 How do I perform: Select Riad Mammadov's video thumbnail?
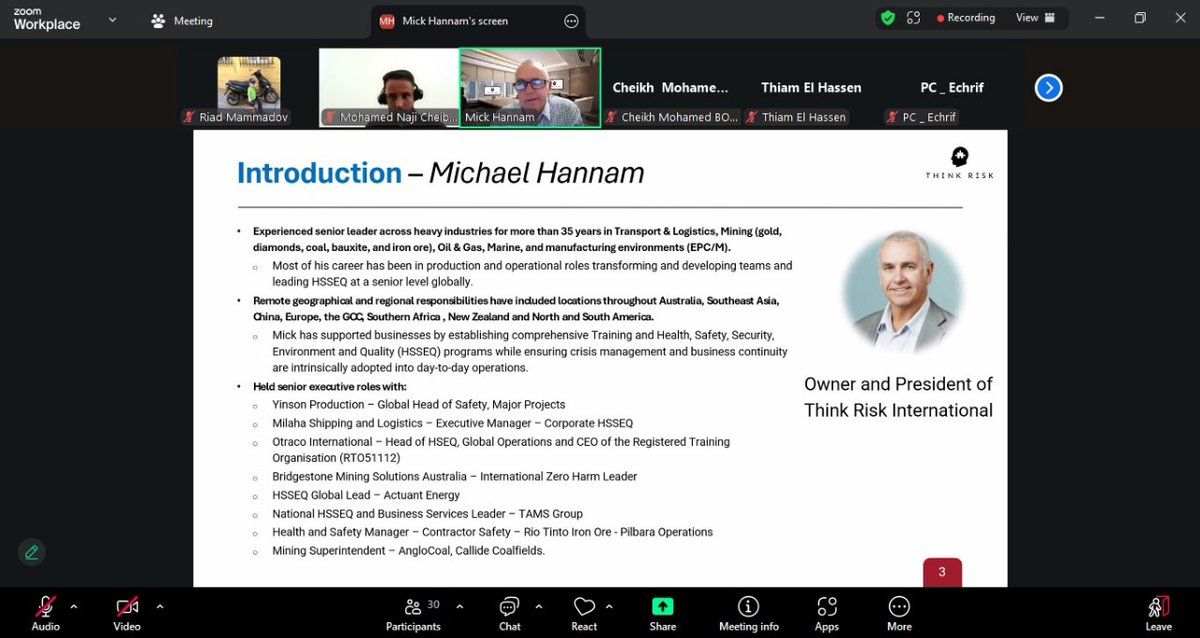click(x=249, y=88)
